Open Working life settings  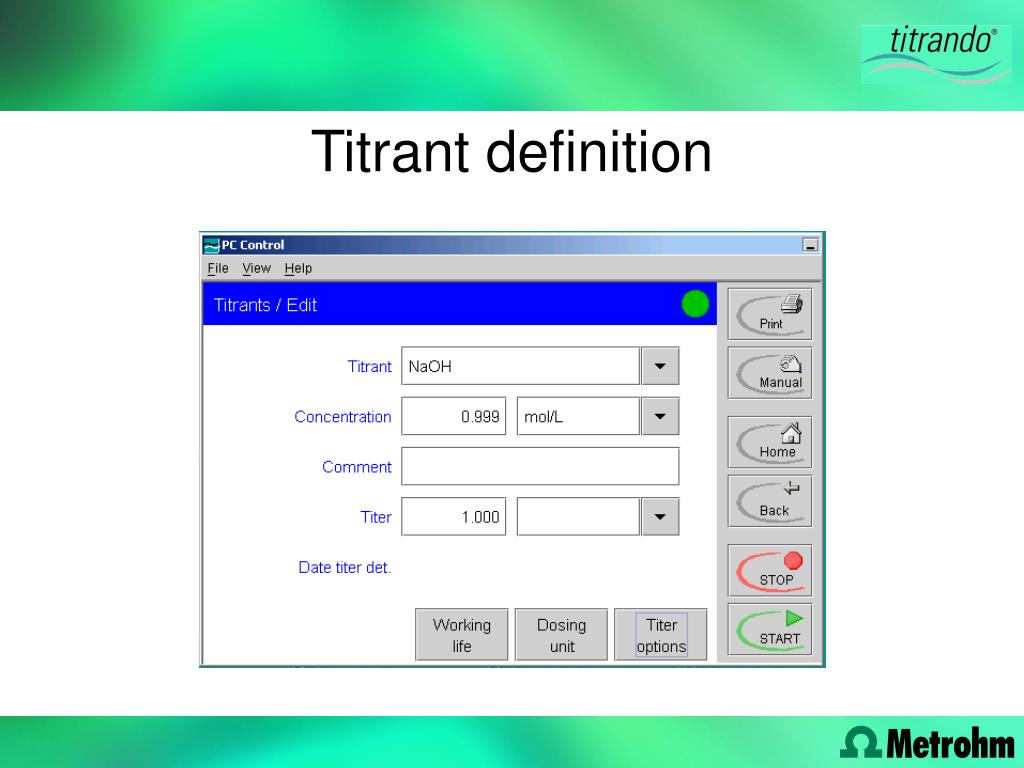[x=462, y=635]
